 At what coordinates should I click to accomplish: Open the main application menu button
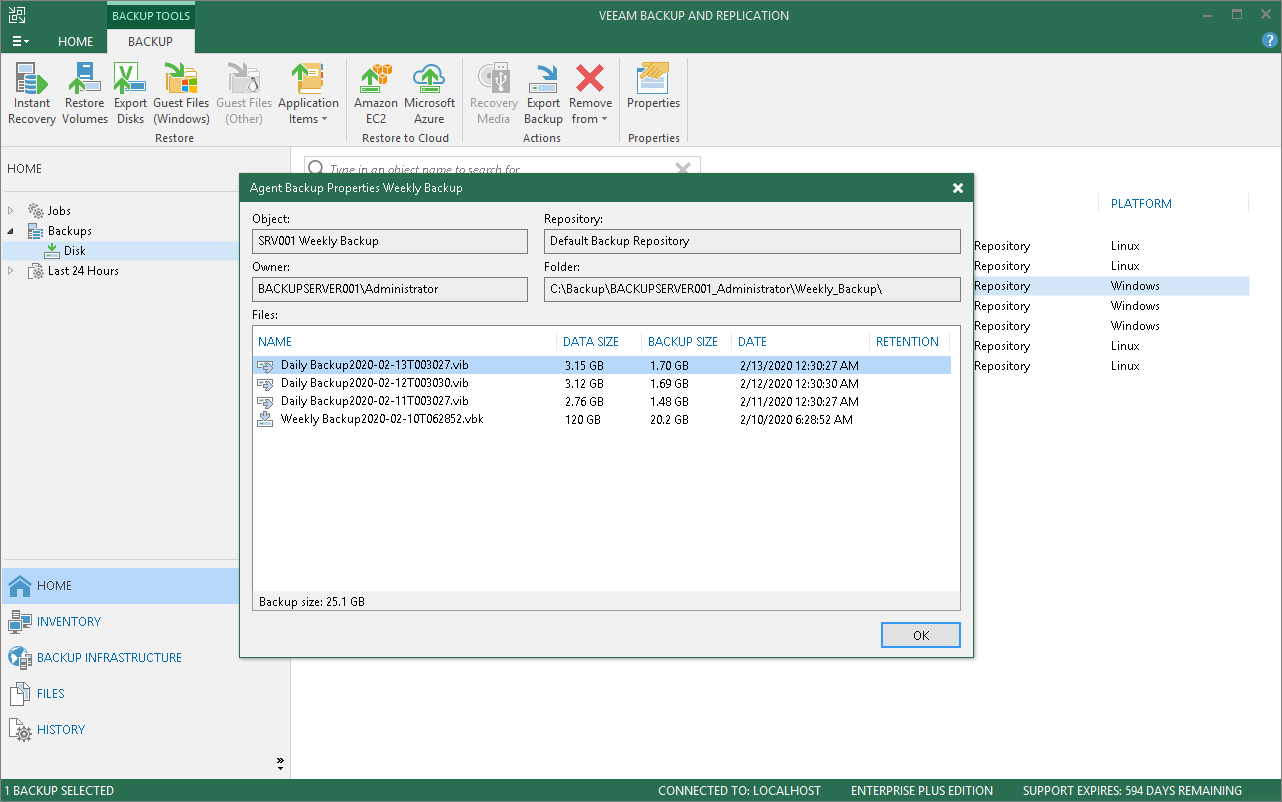coord(20,41)
